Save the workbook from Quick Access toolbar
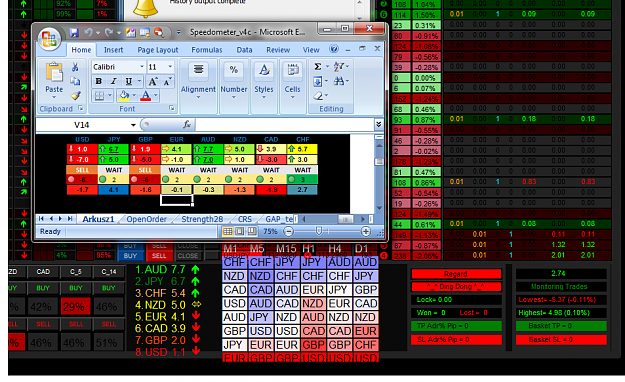Viewport: 625px width, 382px height. (74, 32)
